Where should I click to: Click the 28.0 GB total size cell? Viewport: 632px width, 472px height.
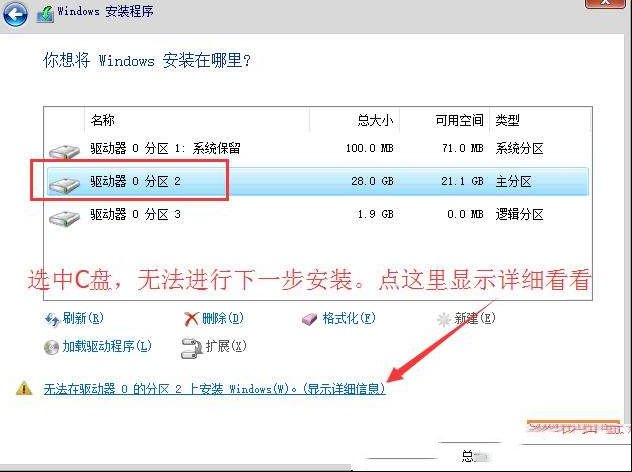pyautogui.click(x=372, y=181)
